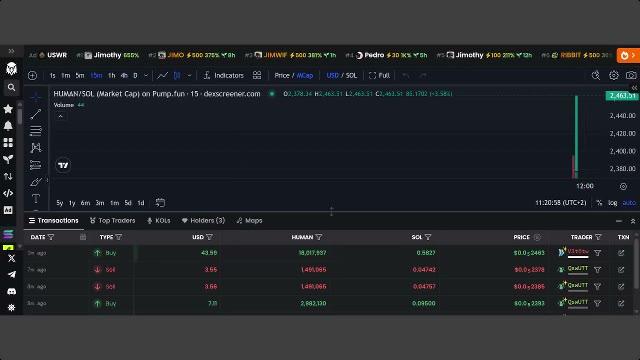Select the 5m timeframe
Viewport: 640px width, 360px height.
80,76
